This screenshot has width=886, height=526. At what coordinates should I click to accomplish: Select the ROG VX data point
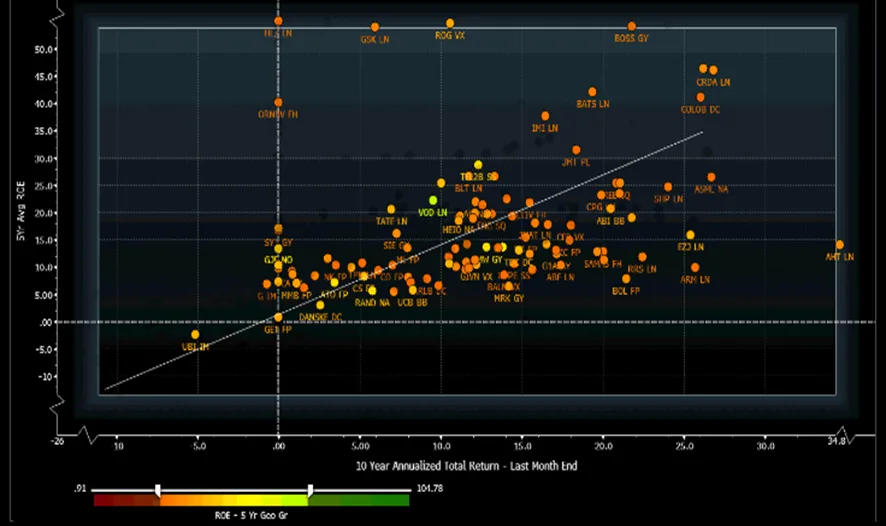(x=450, y=23)
